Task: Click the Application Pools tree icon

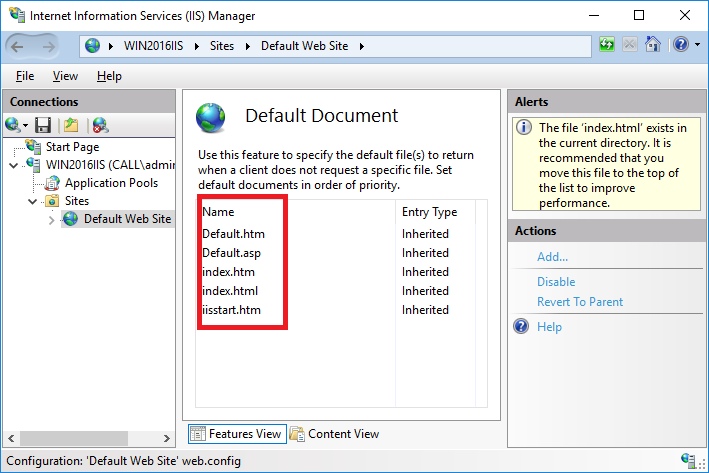Action: [52, 183]
